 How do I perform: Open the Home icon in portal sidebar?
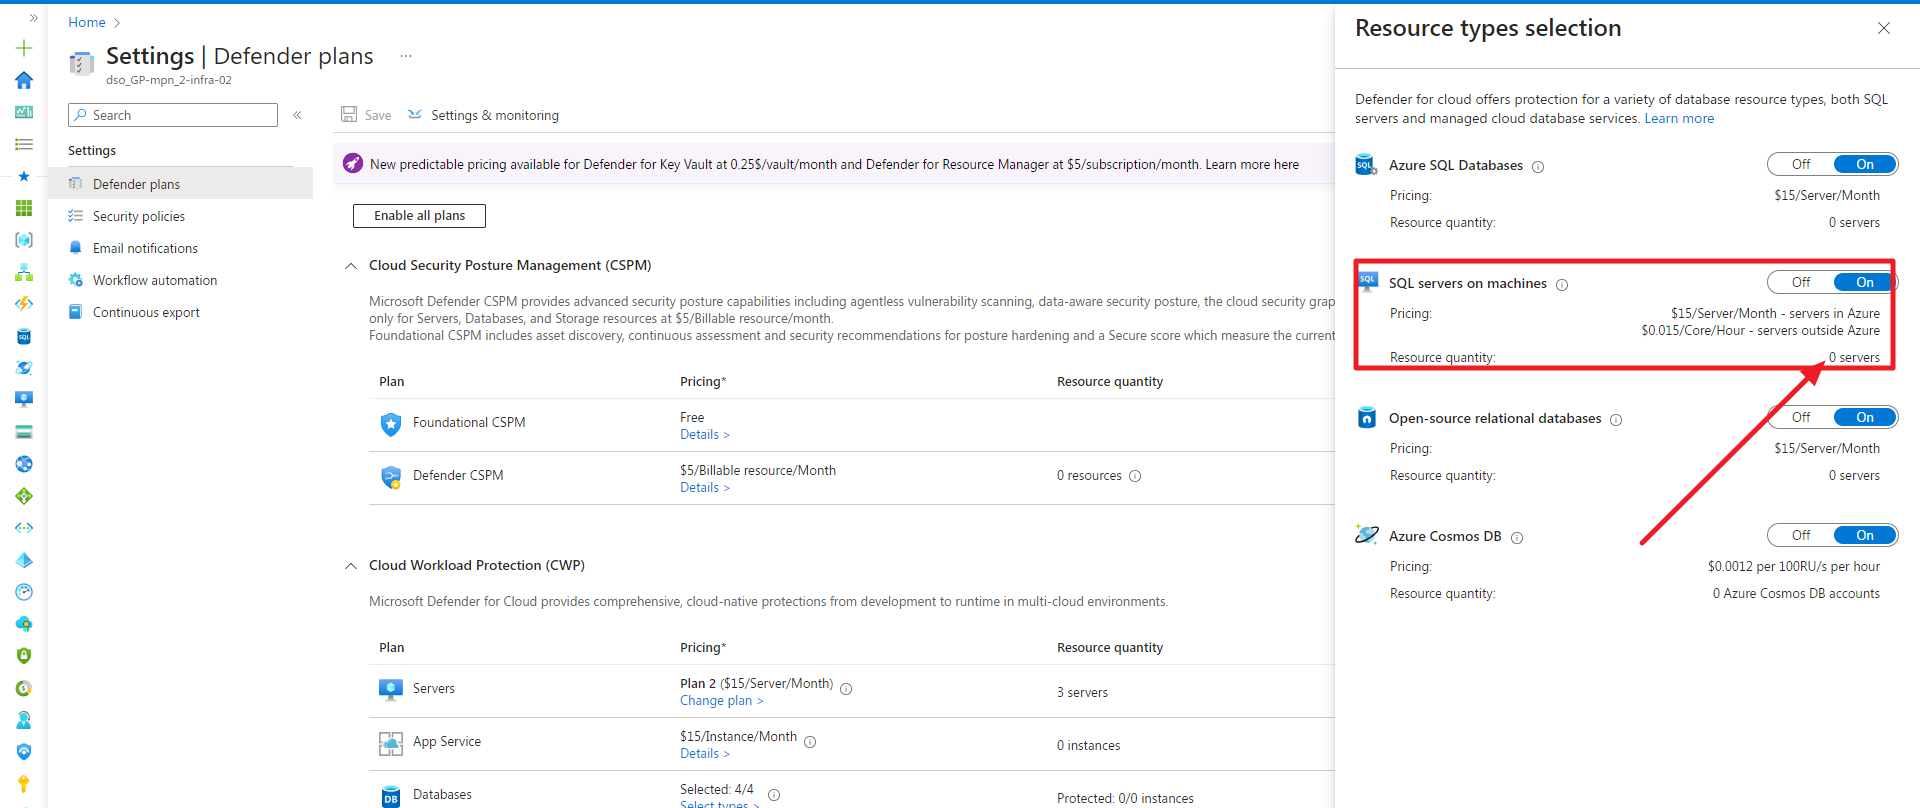(24, 80)
